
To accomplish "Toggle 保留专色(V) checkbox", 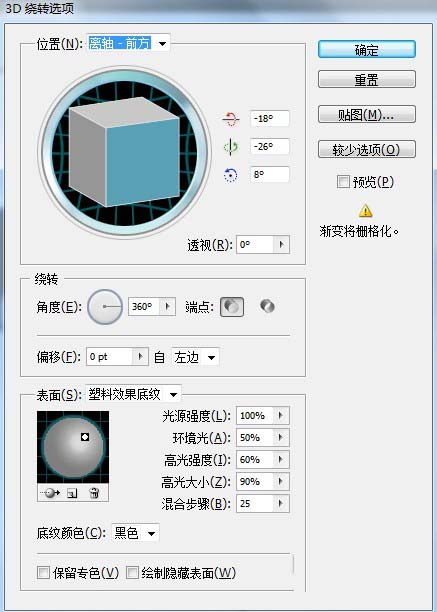I will (43, 573).
